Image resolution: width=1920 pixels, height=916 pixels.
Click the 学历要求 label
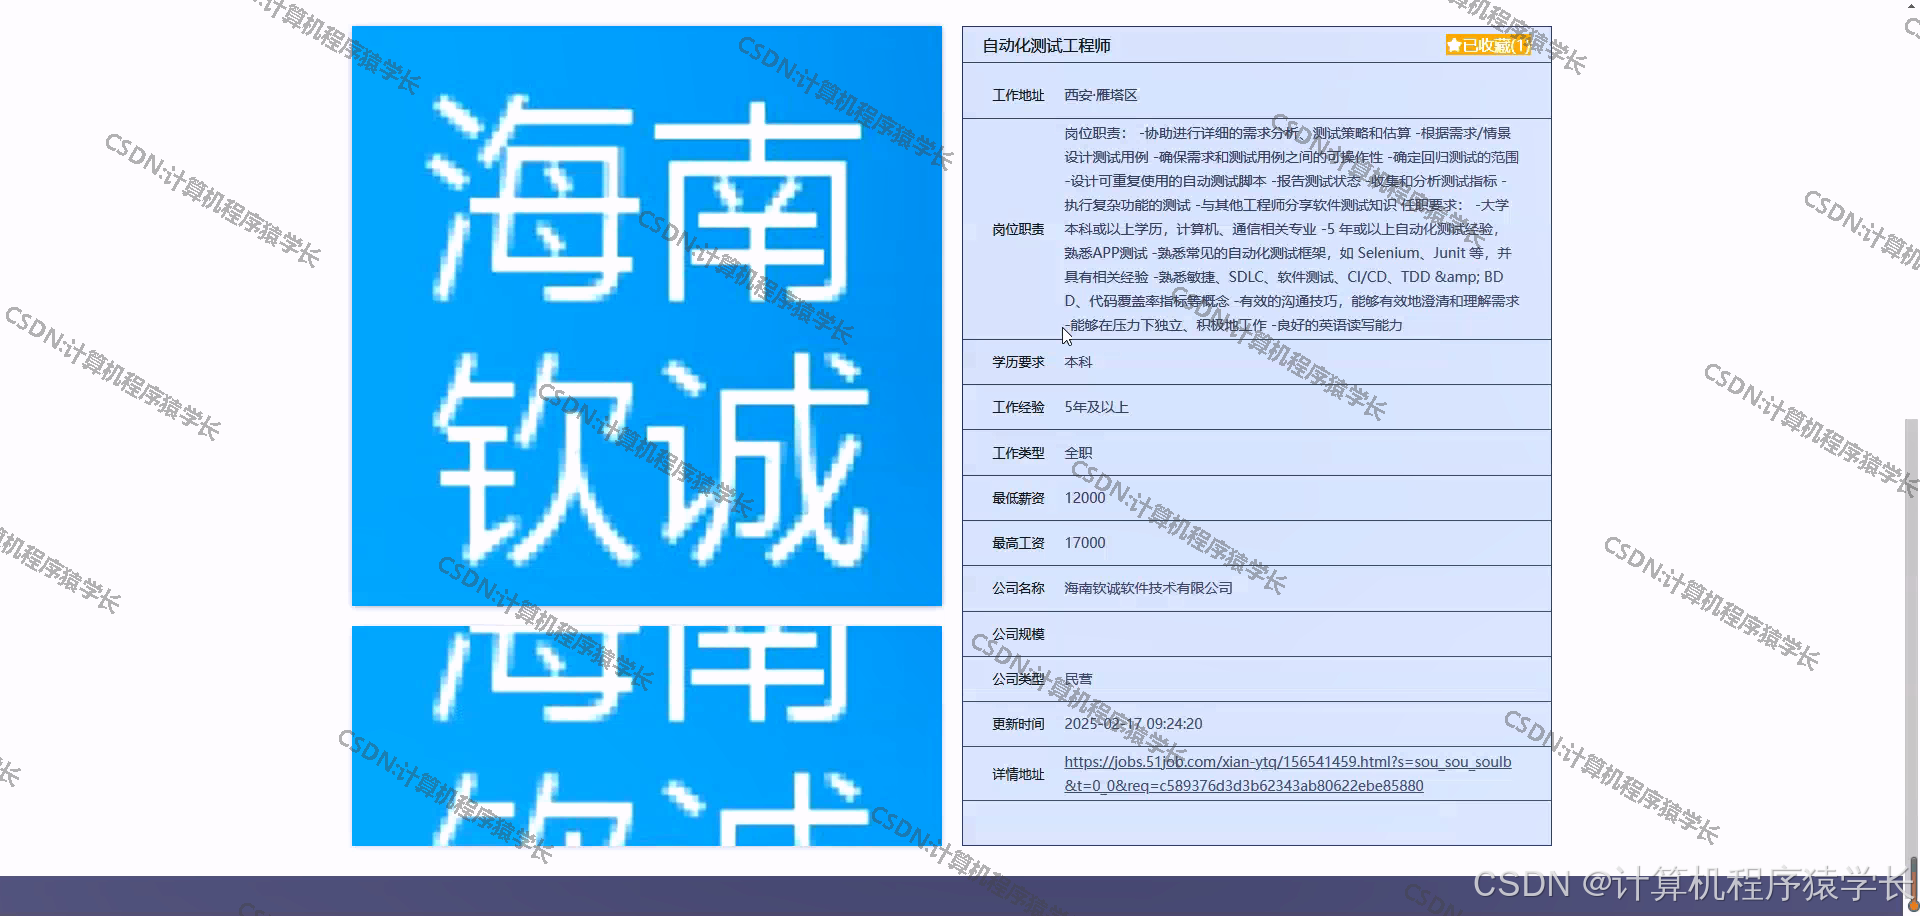pos(1018,362)
